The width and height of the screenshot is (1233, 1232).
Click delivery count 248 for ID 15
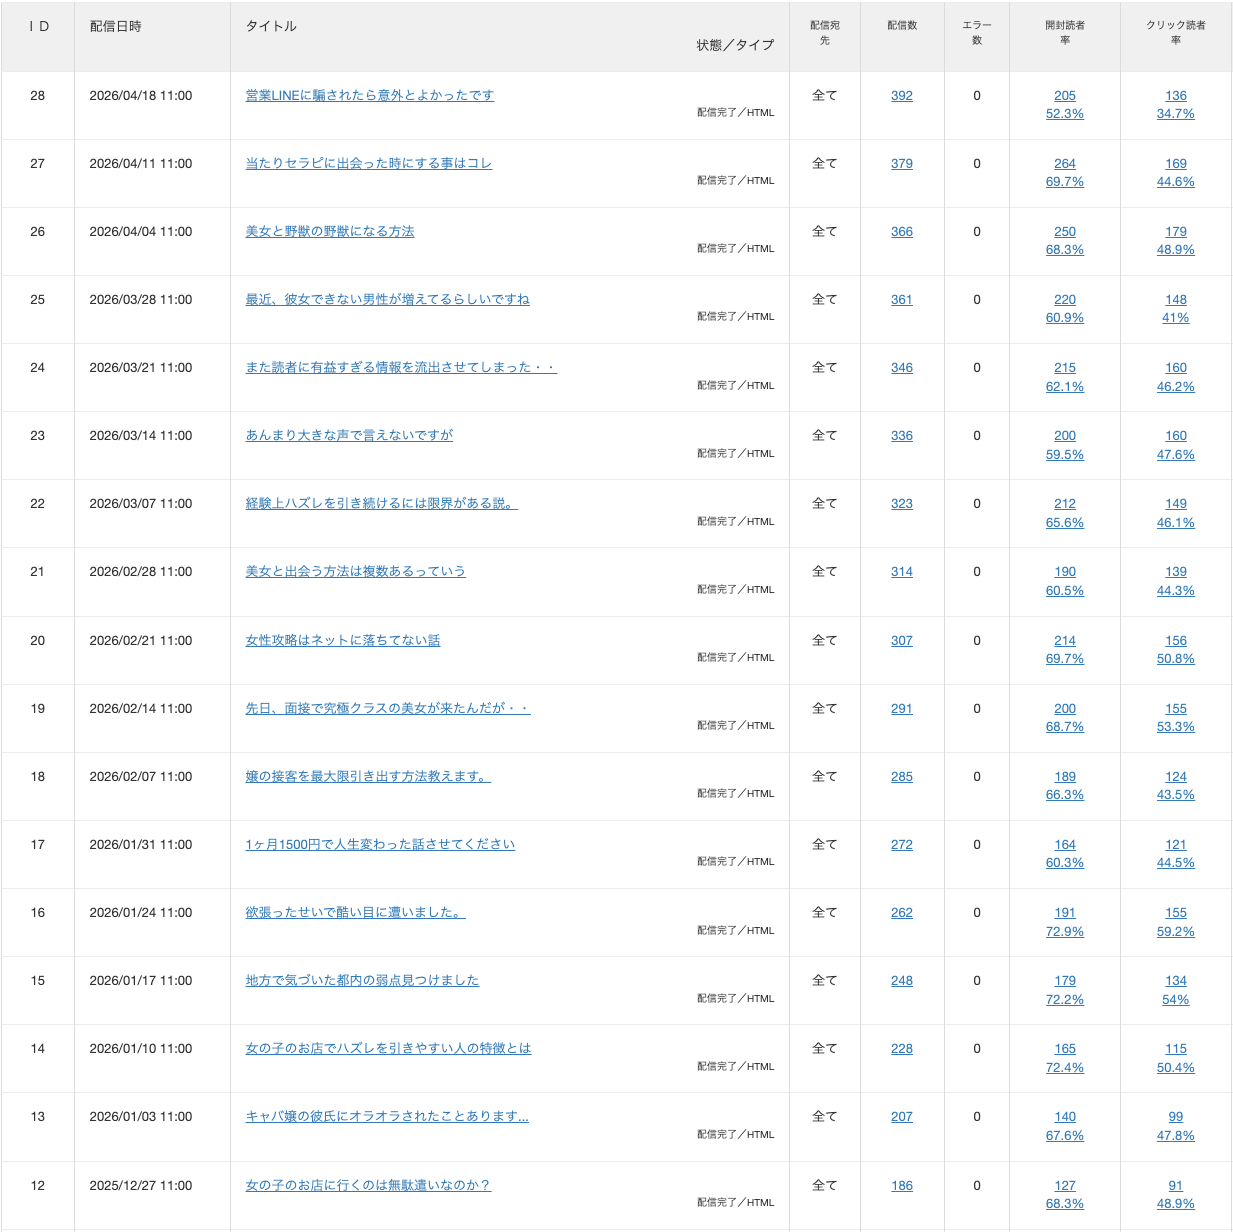coord(901,981)
